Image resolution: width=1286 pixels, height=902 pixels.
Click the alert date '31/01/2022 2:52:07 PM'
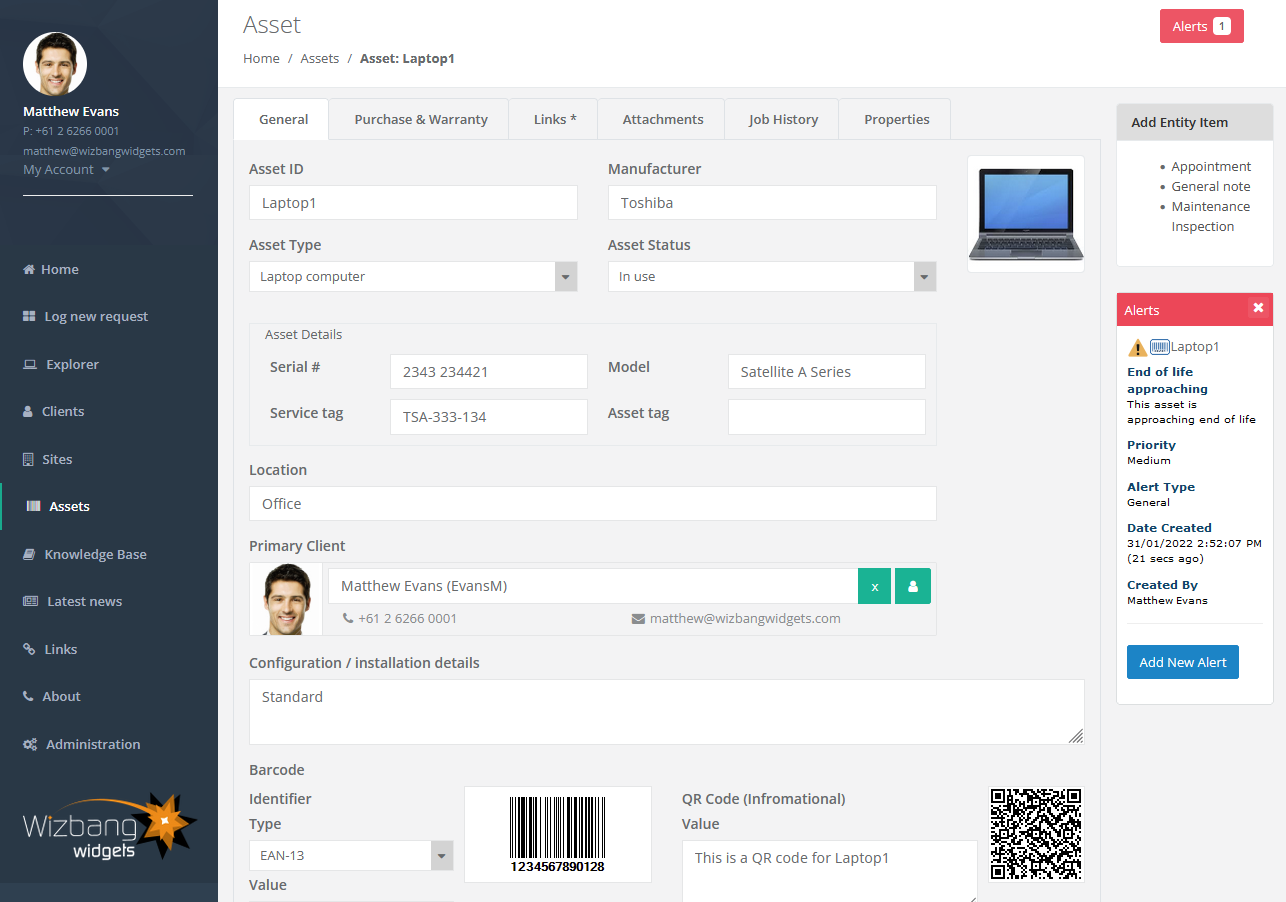[x=1194, y=544]
